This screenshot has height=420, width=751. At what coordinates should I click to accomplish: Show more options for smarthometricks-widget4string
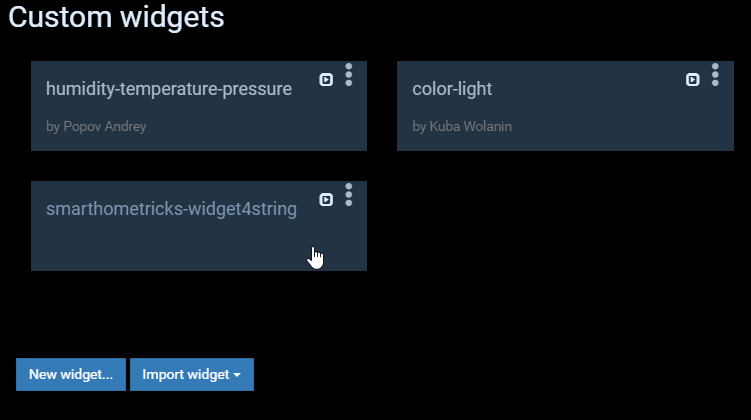[349, 195]
